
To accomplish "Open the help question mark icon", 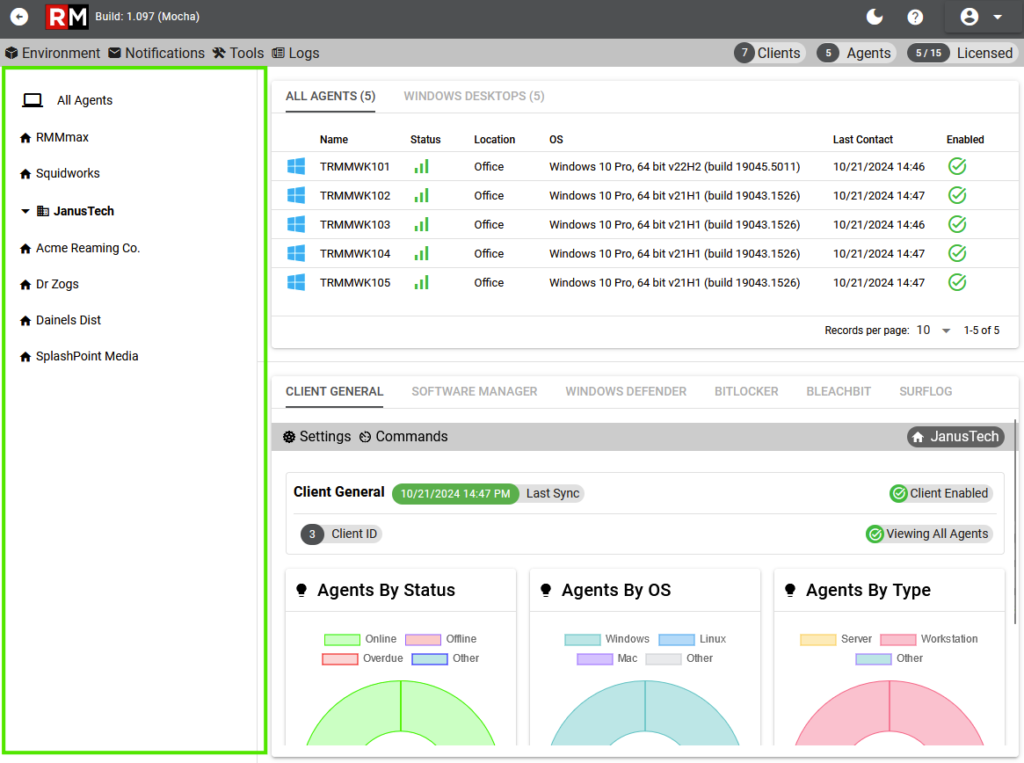I will coord(915,17).
